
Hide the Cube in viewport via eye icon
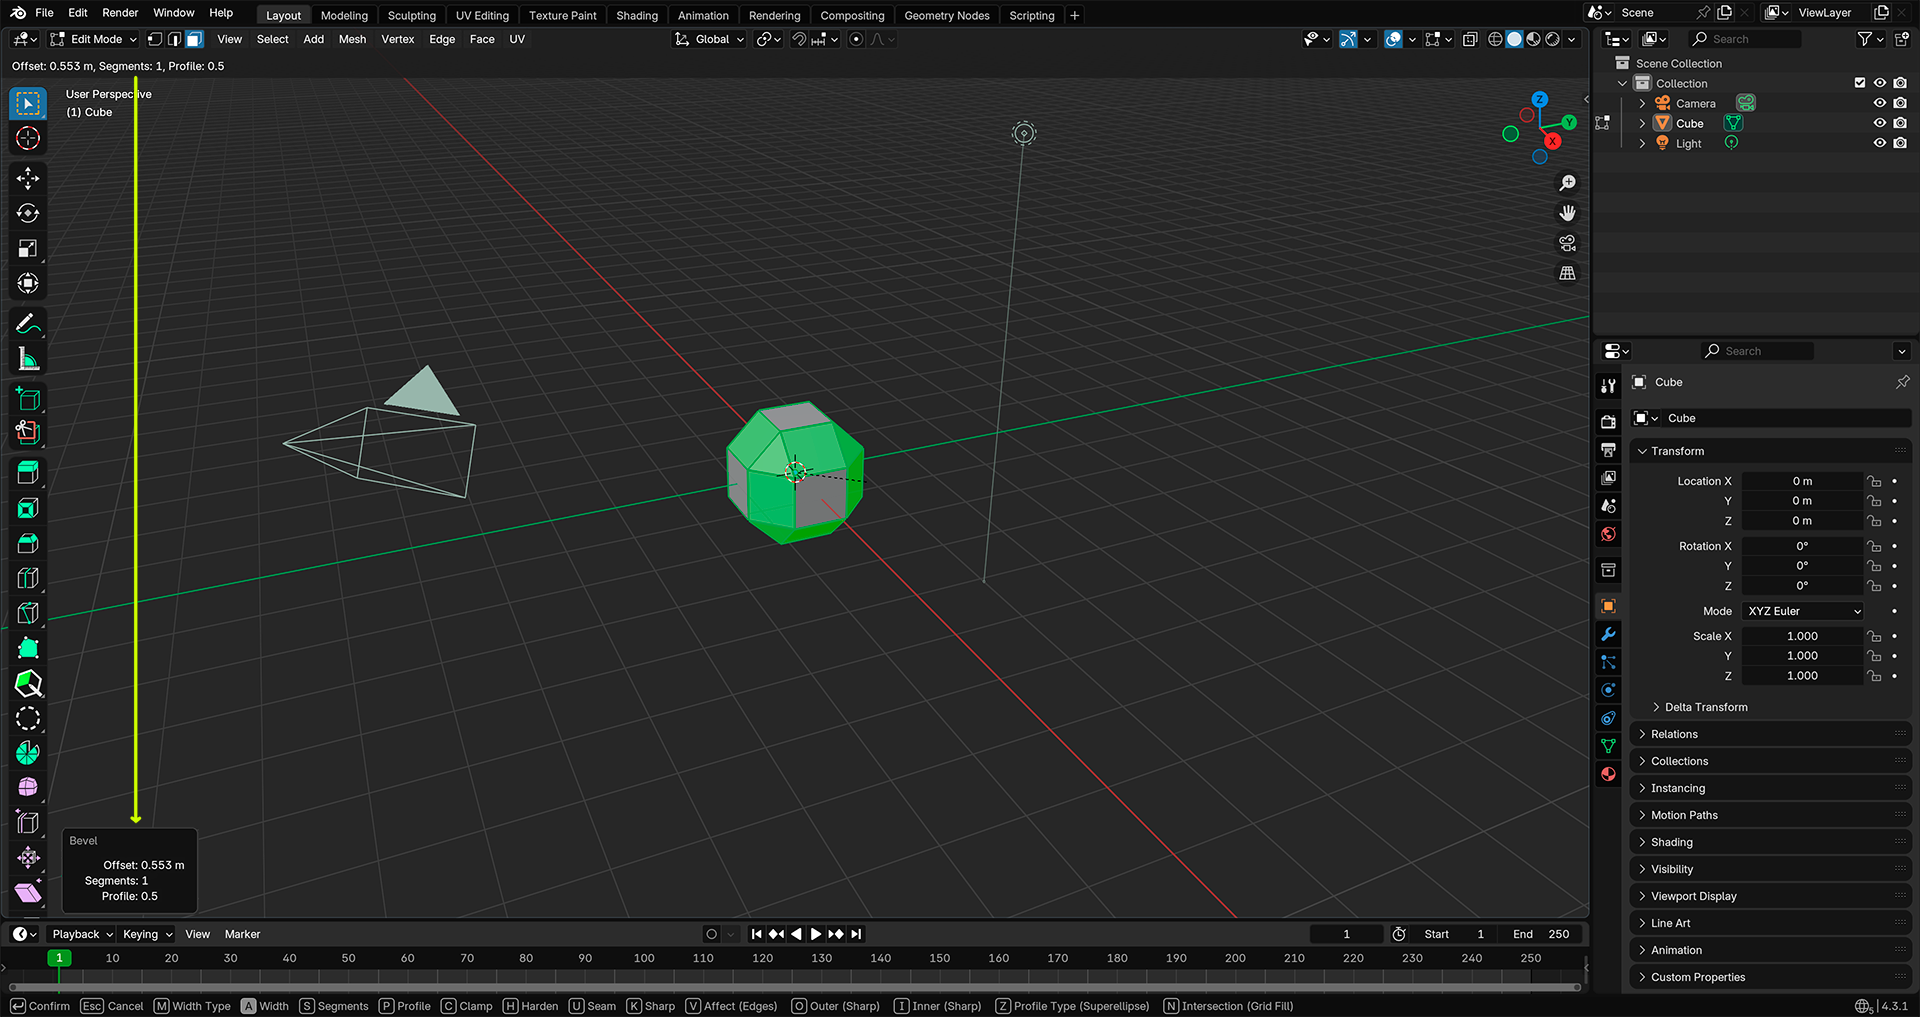click(x=1879, y=123)
